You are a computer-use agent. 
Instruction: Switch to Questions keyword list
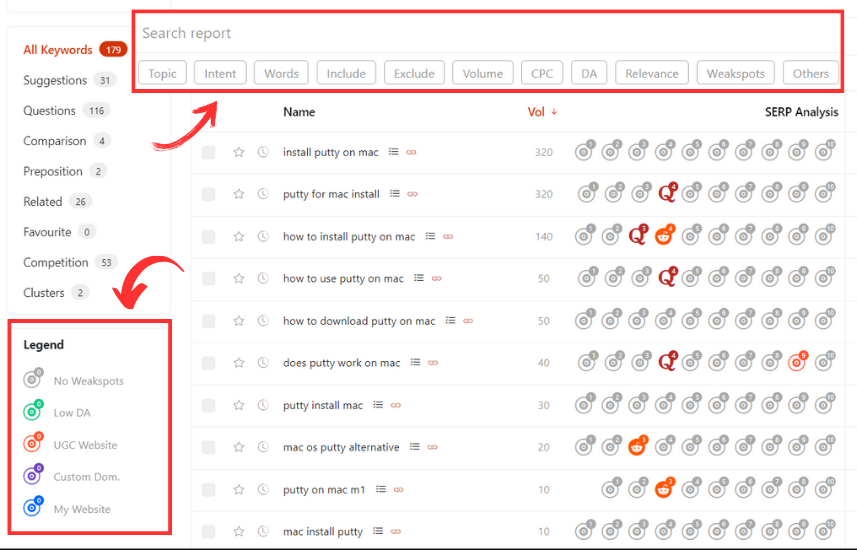click(x=67, y=110)
